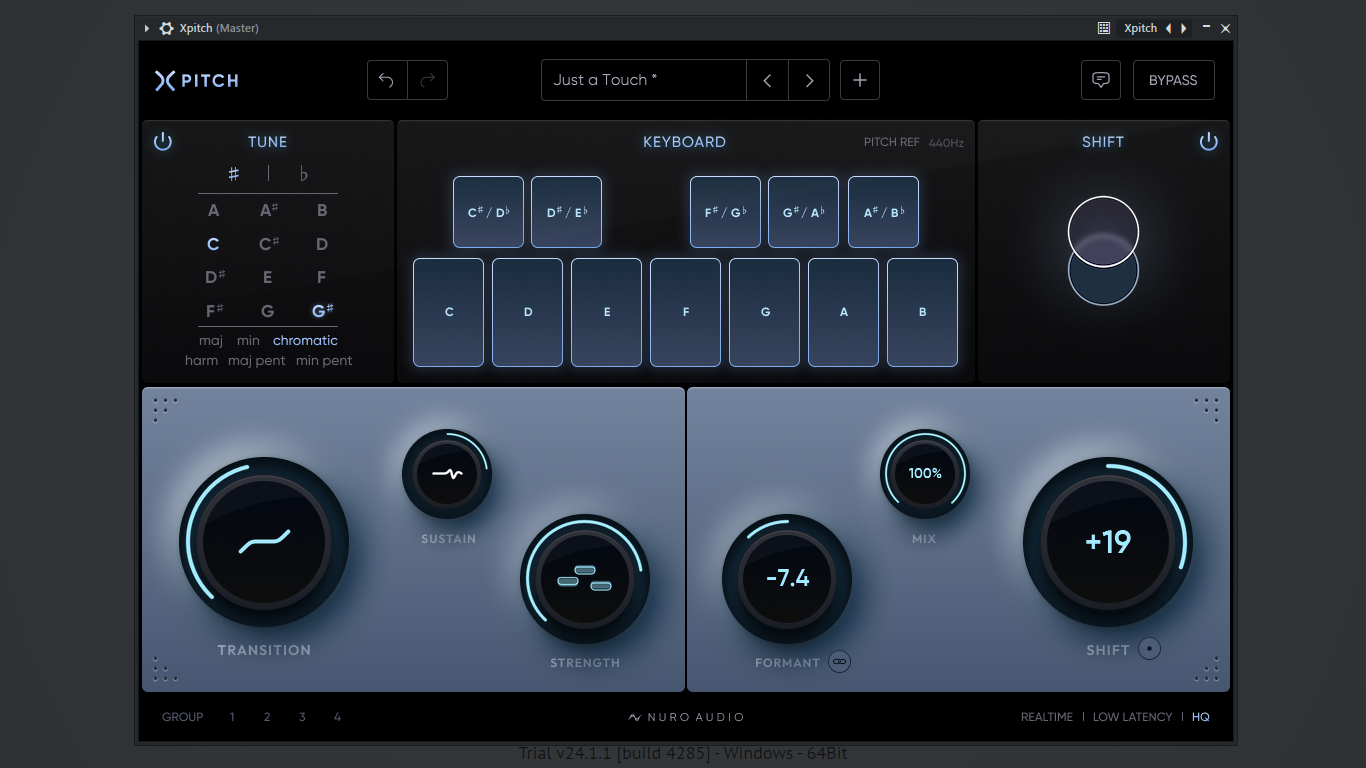Toggle note F# in tune grid
The height and width of the screenshot is (768, 1366).
tap(214, 310)
